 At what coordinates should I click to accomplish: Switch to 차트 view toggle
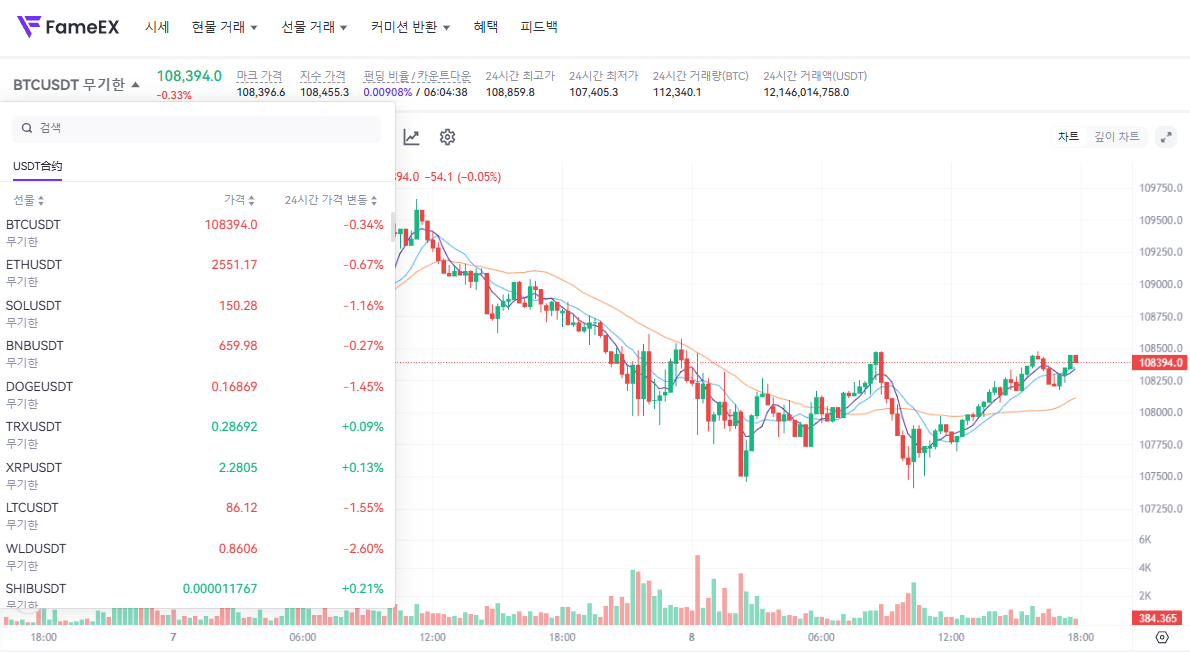pos(1068,137)
